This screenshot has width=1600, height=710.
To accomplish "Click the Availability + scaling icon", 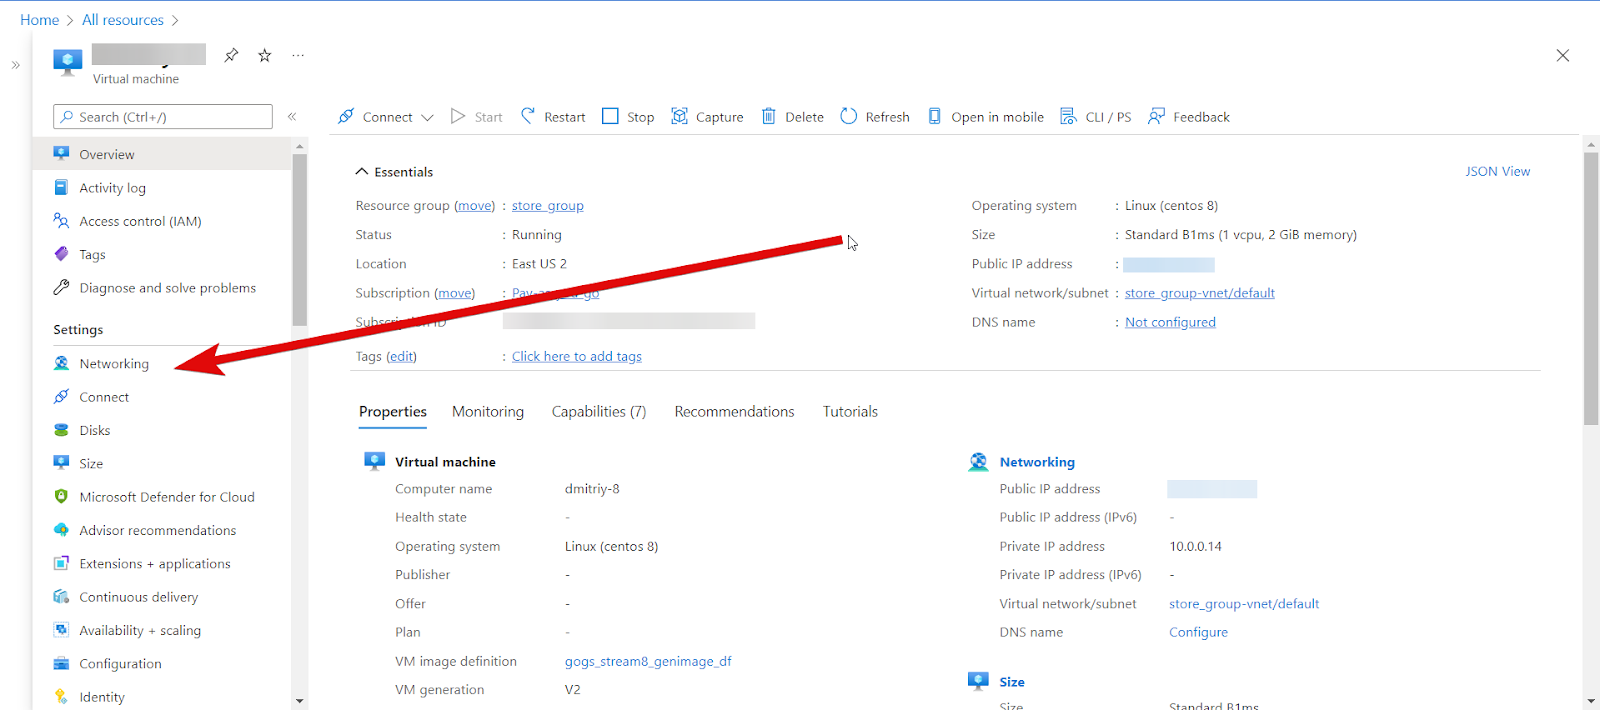I will tap(61, 630).
